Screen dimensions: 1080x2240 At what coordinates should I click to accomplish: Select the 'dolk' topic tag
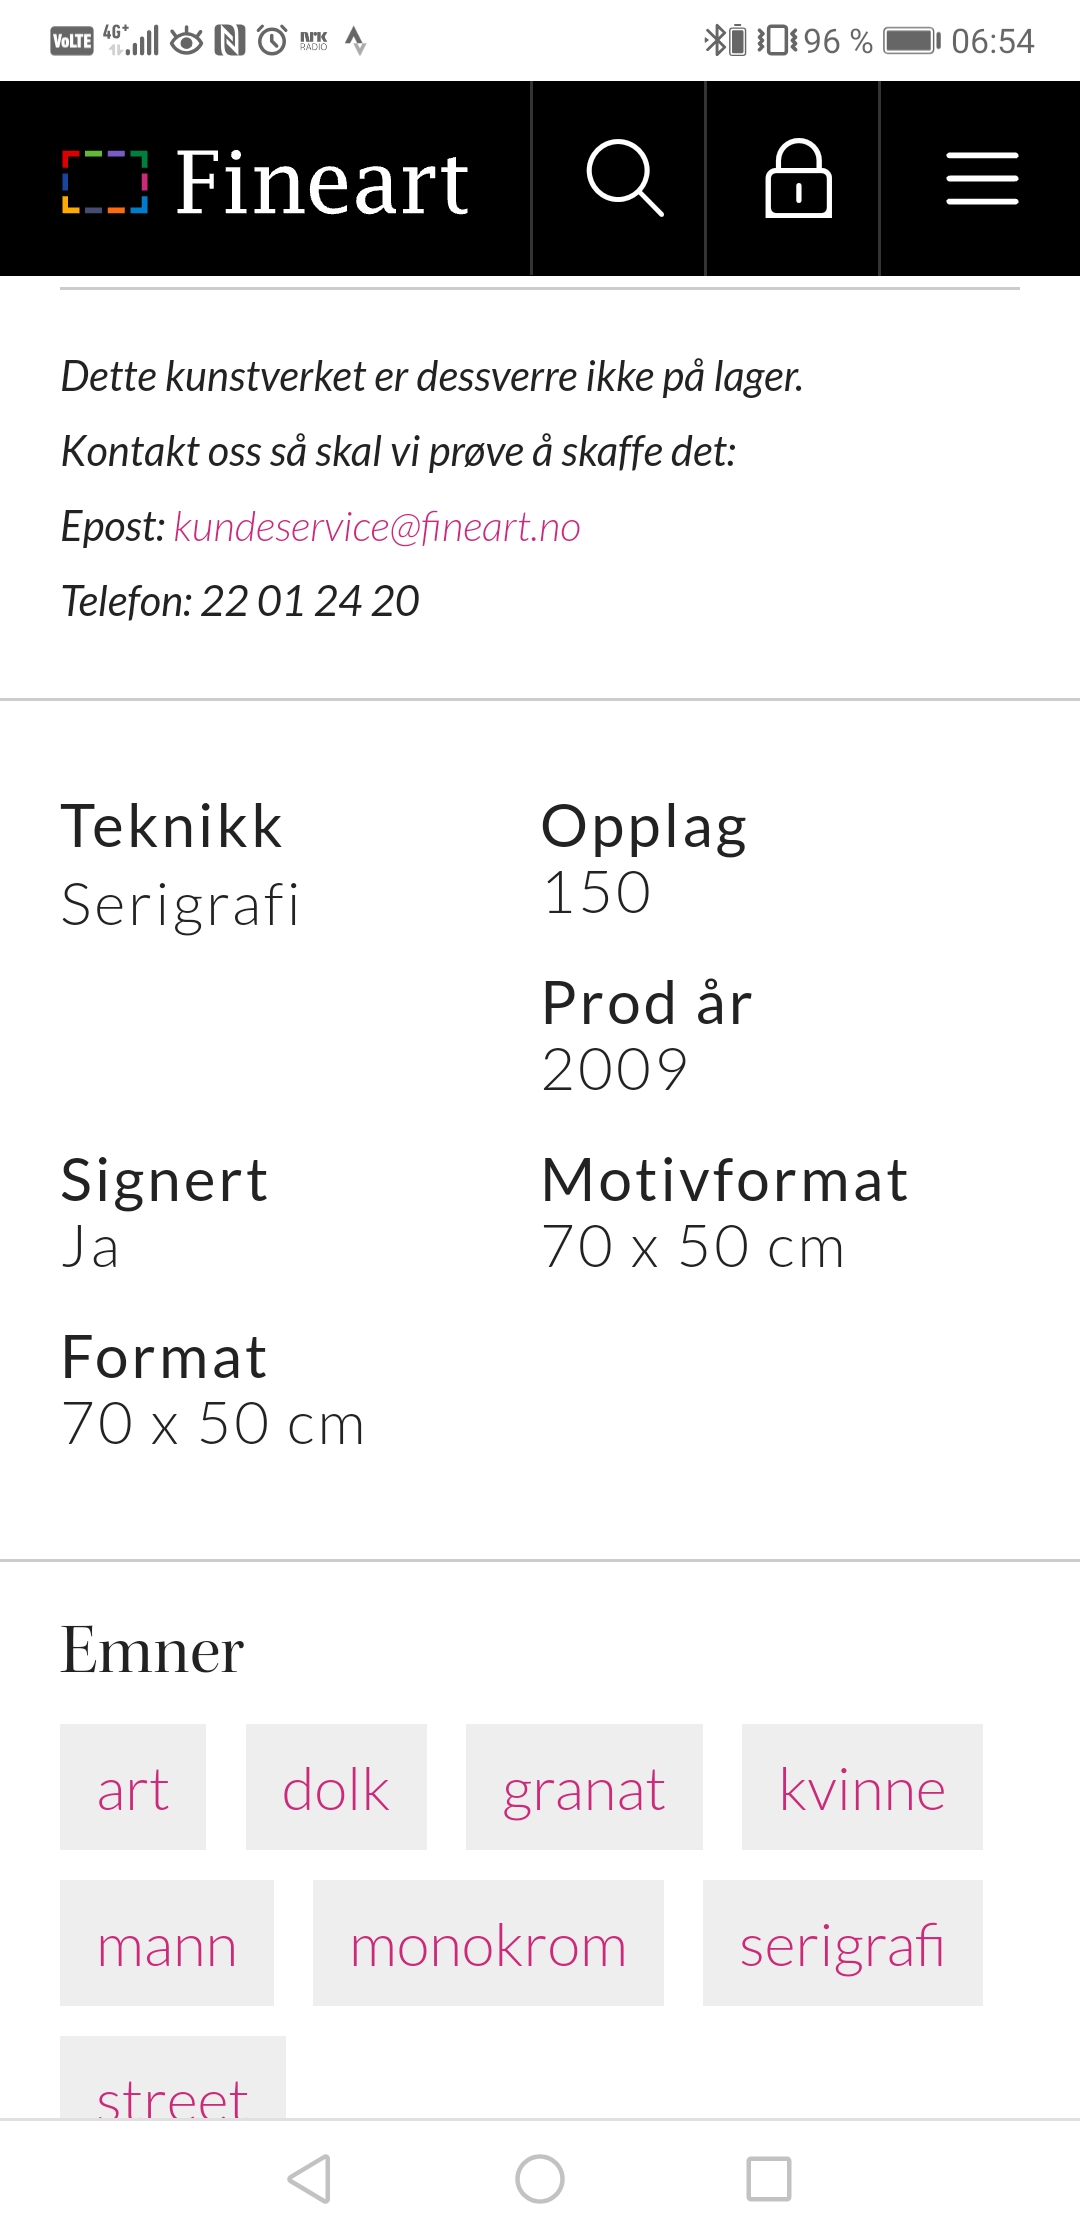336,1787
